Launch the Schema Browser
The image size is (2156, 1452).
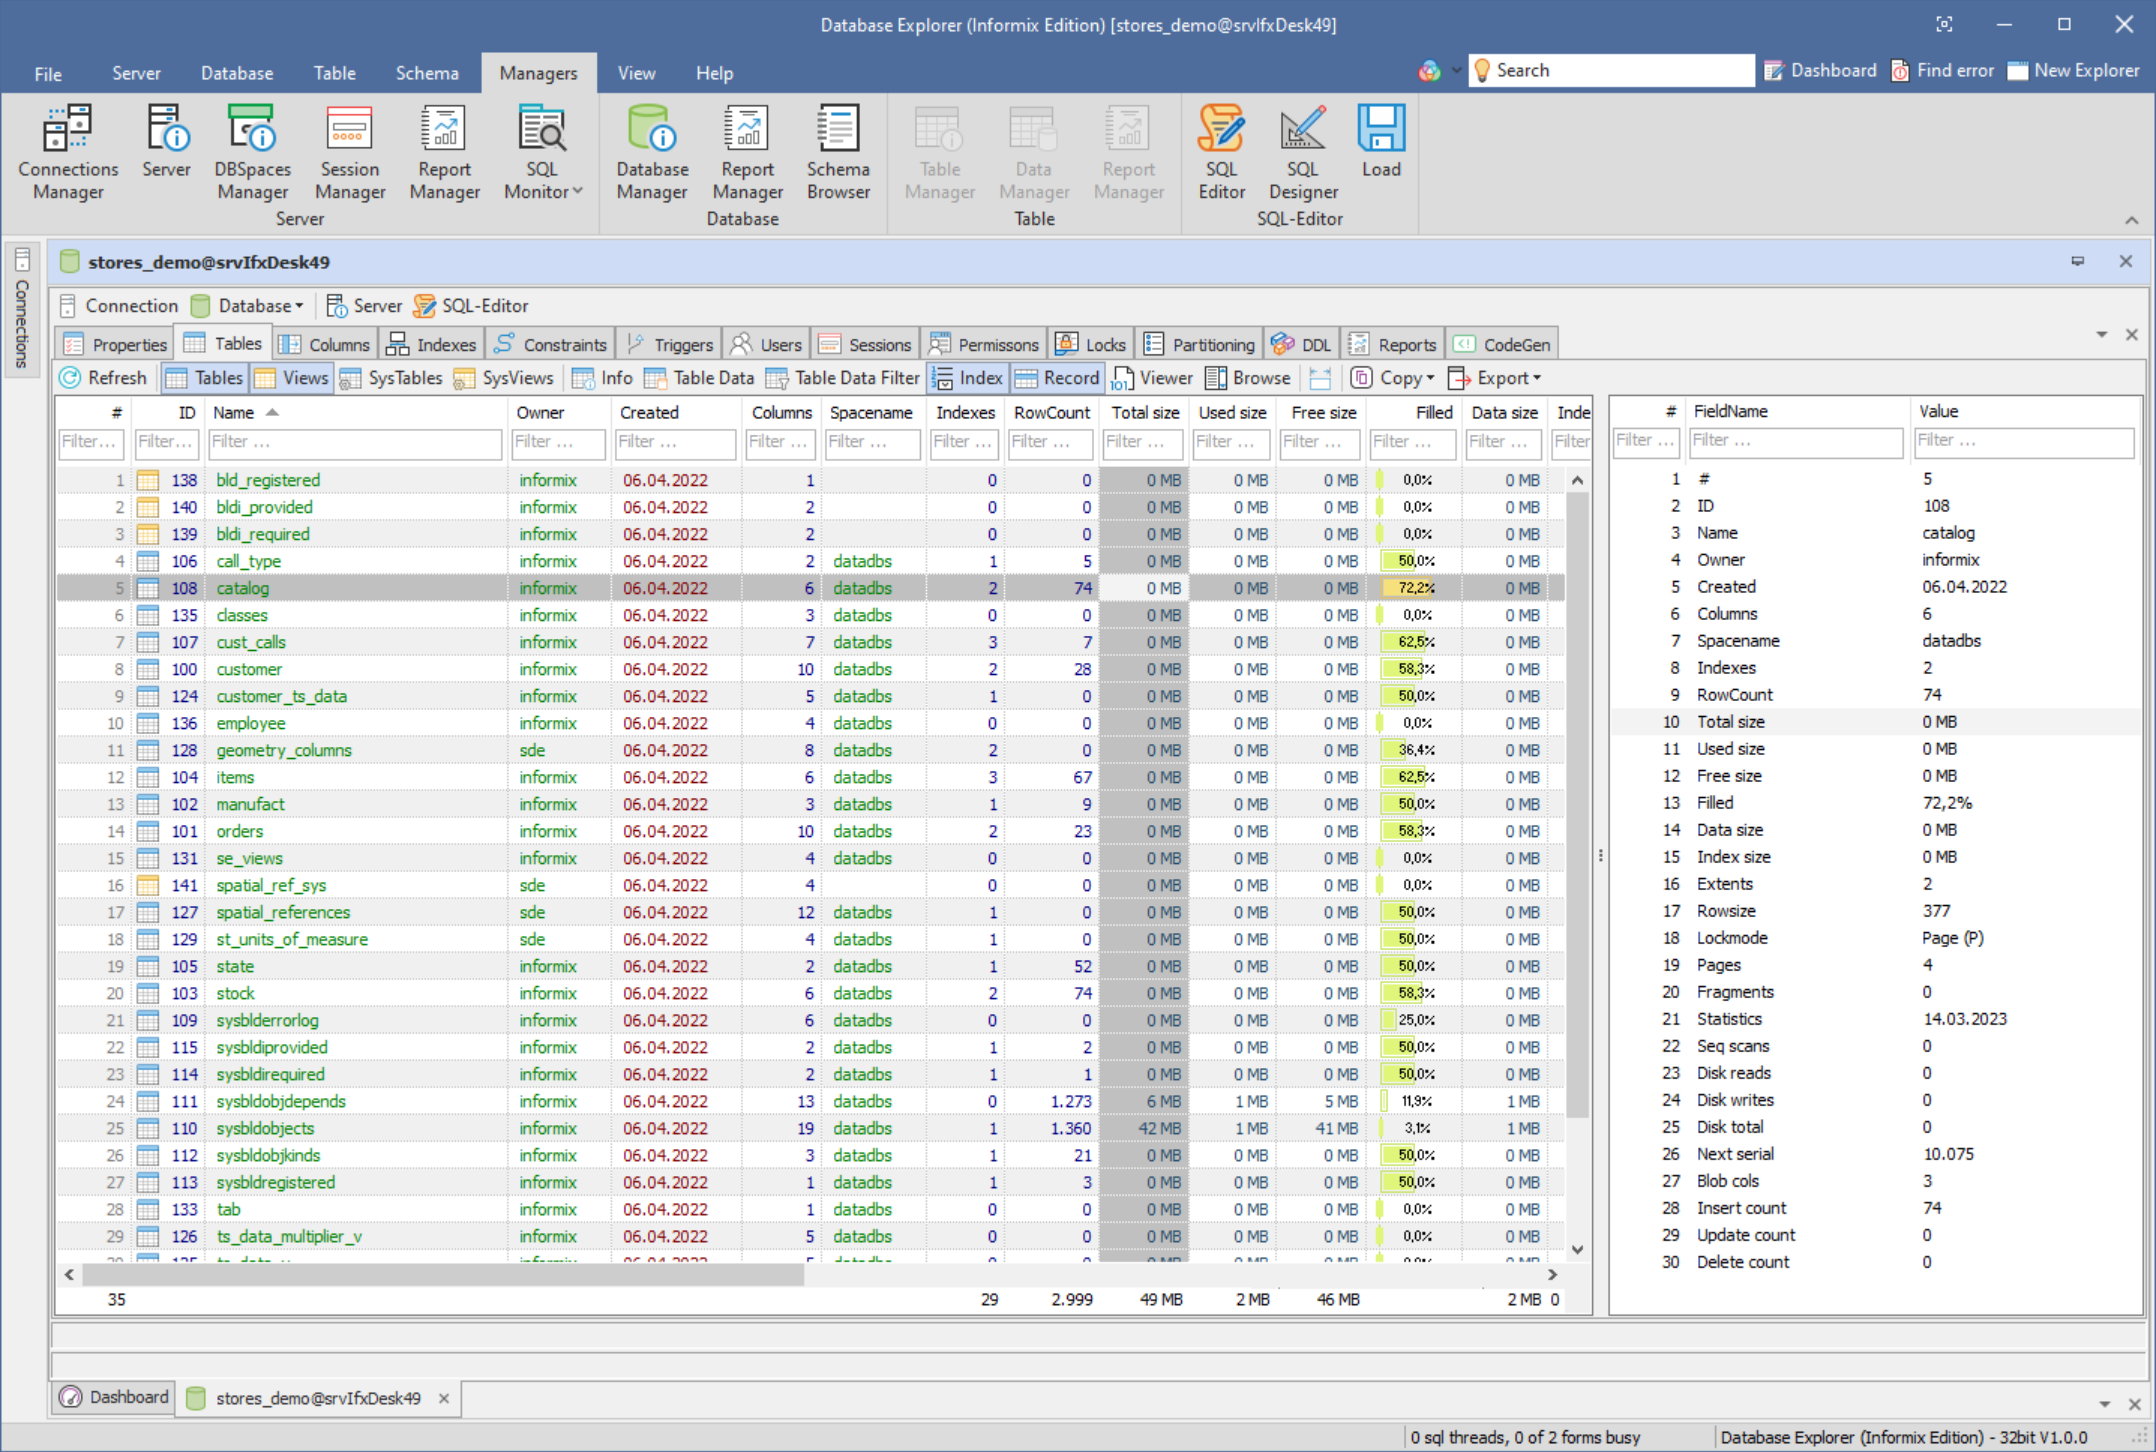coord(838,153)
